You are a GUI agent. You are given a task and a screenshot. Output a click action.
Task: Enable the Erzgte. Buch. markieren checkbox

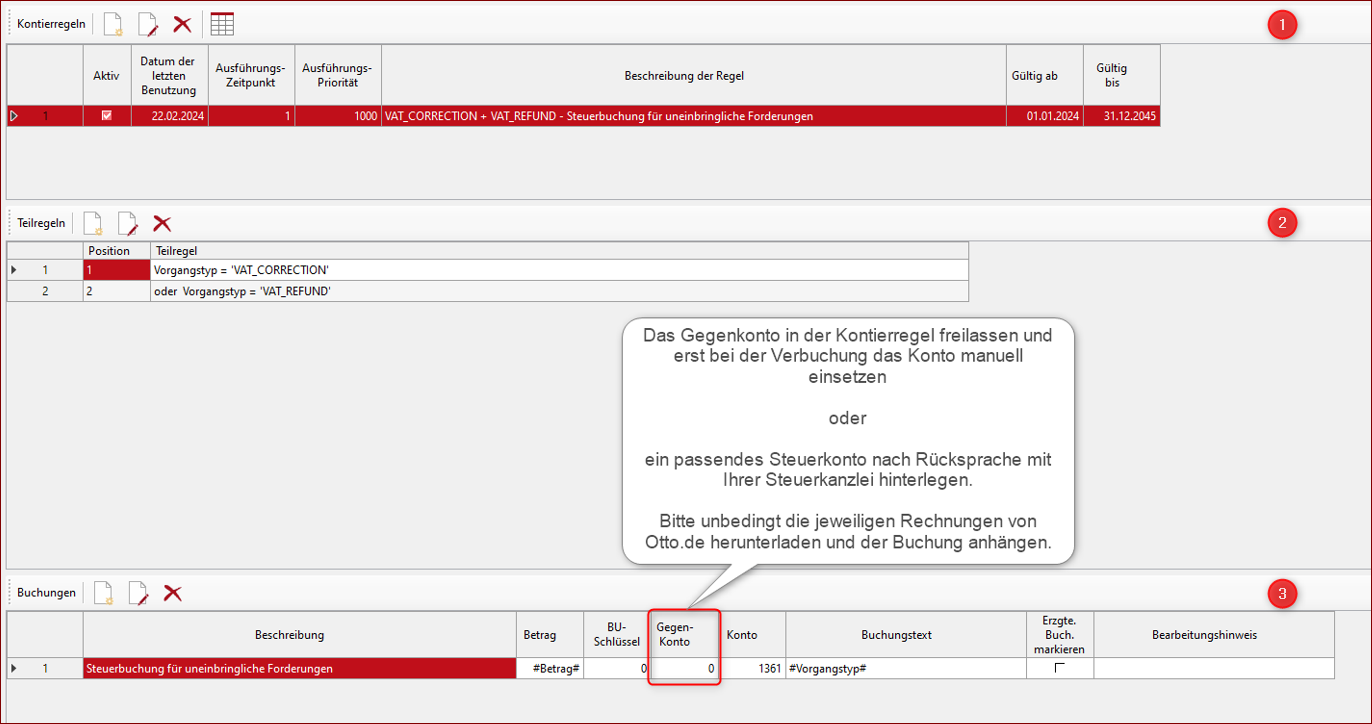[1060, 668]
